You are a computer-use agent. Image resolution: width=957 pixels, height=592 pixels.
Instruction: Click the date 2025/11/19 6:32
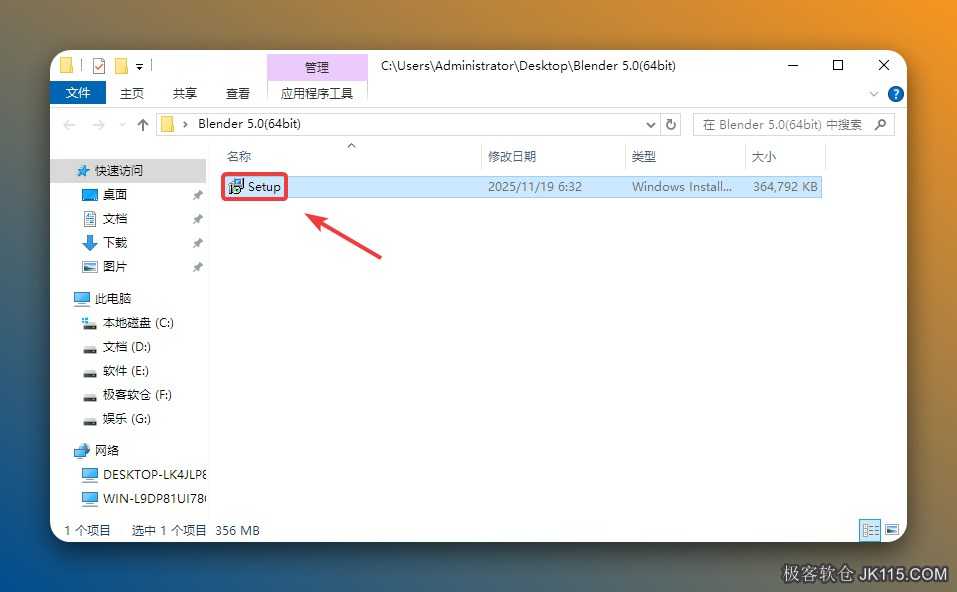click(535, 187)
